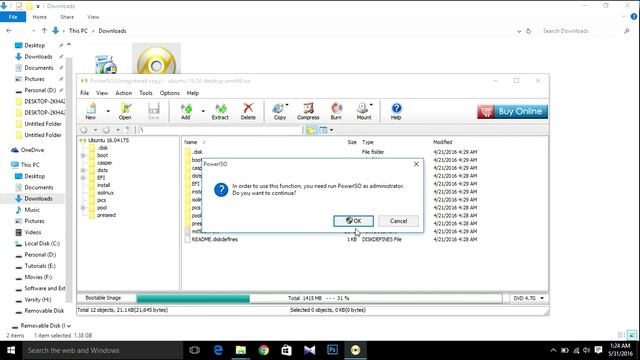Open PowerISO File menu
The height and width of the screenshot is (360, 640).
84,93
